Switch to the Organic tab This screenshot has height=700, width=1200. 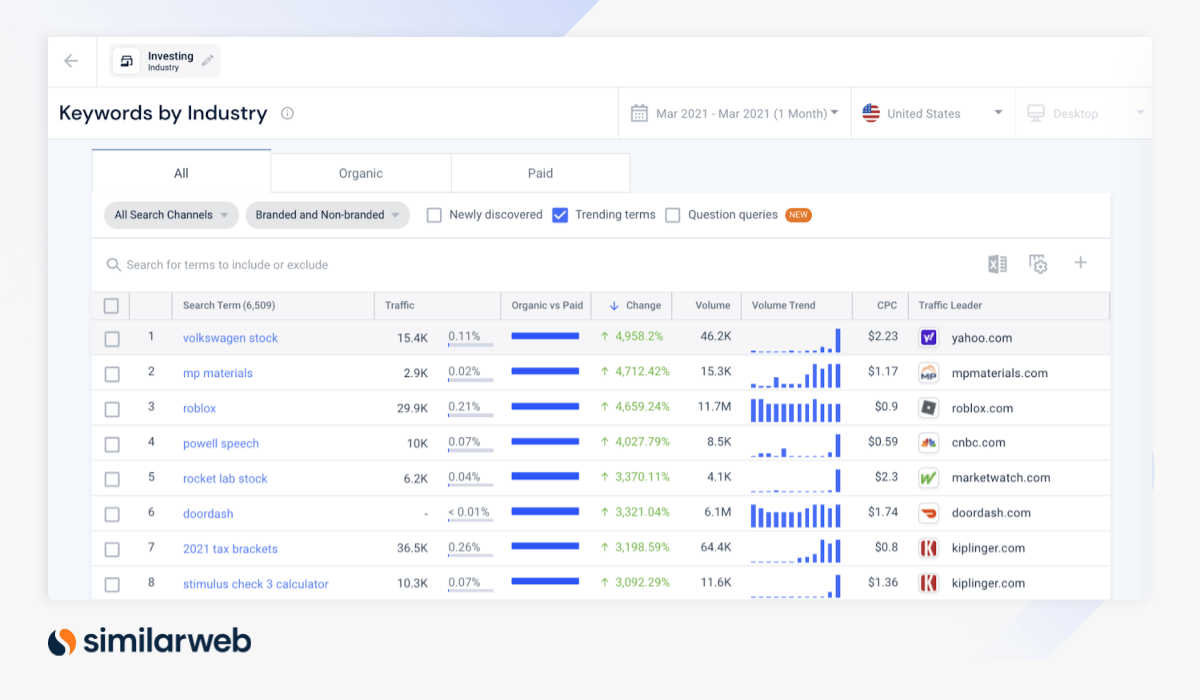click(x=360, y=172)
